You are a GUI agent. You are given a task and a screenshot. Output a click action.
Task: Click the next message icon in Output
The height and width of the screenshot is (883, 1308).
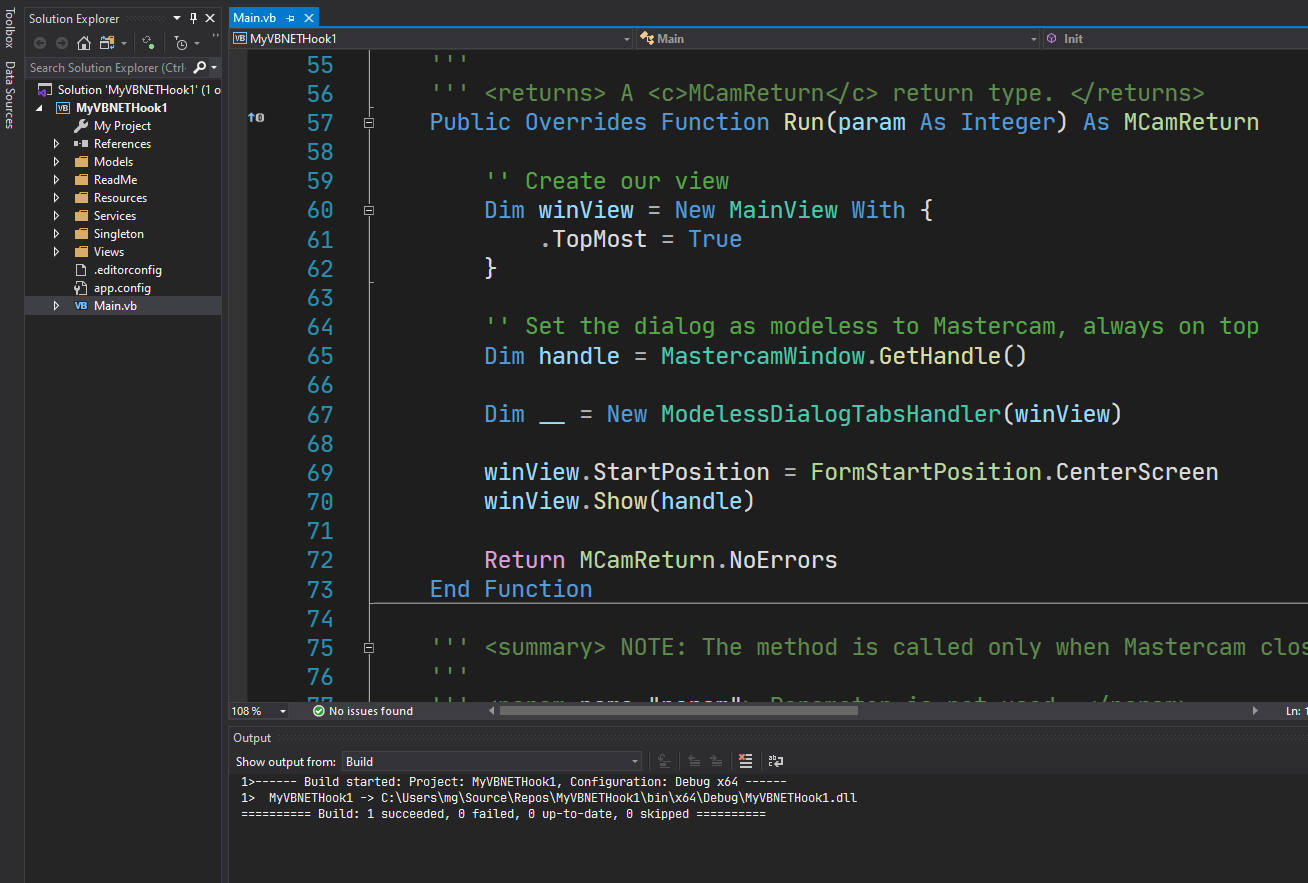click(717, 761)
